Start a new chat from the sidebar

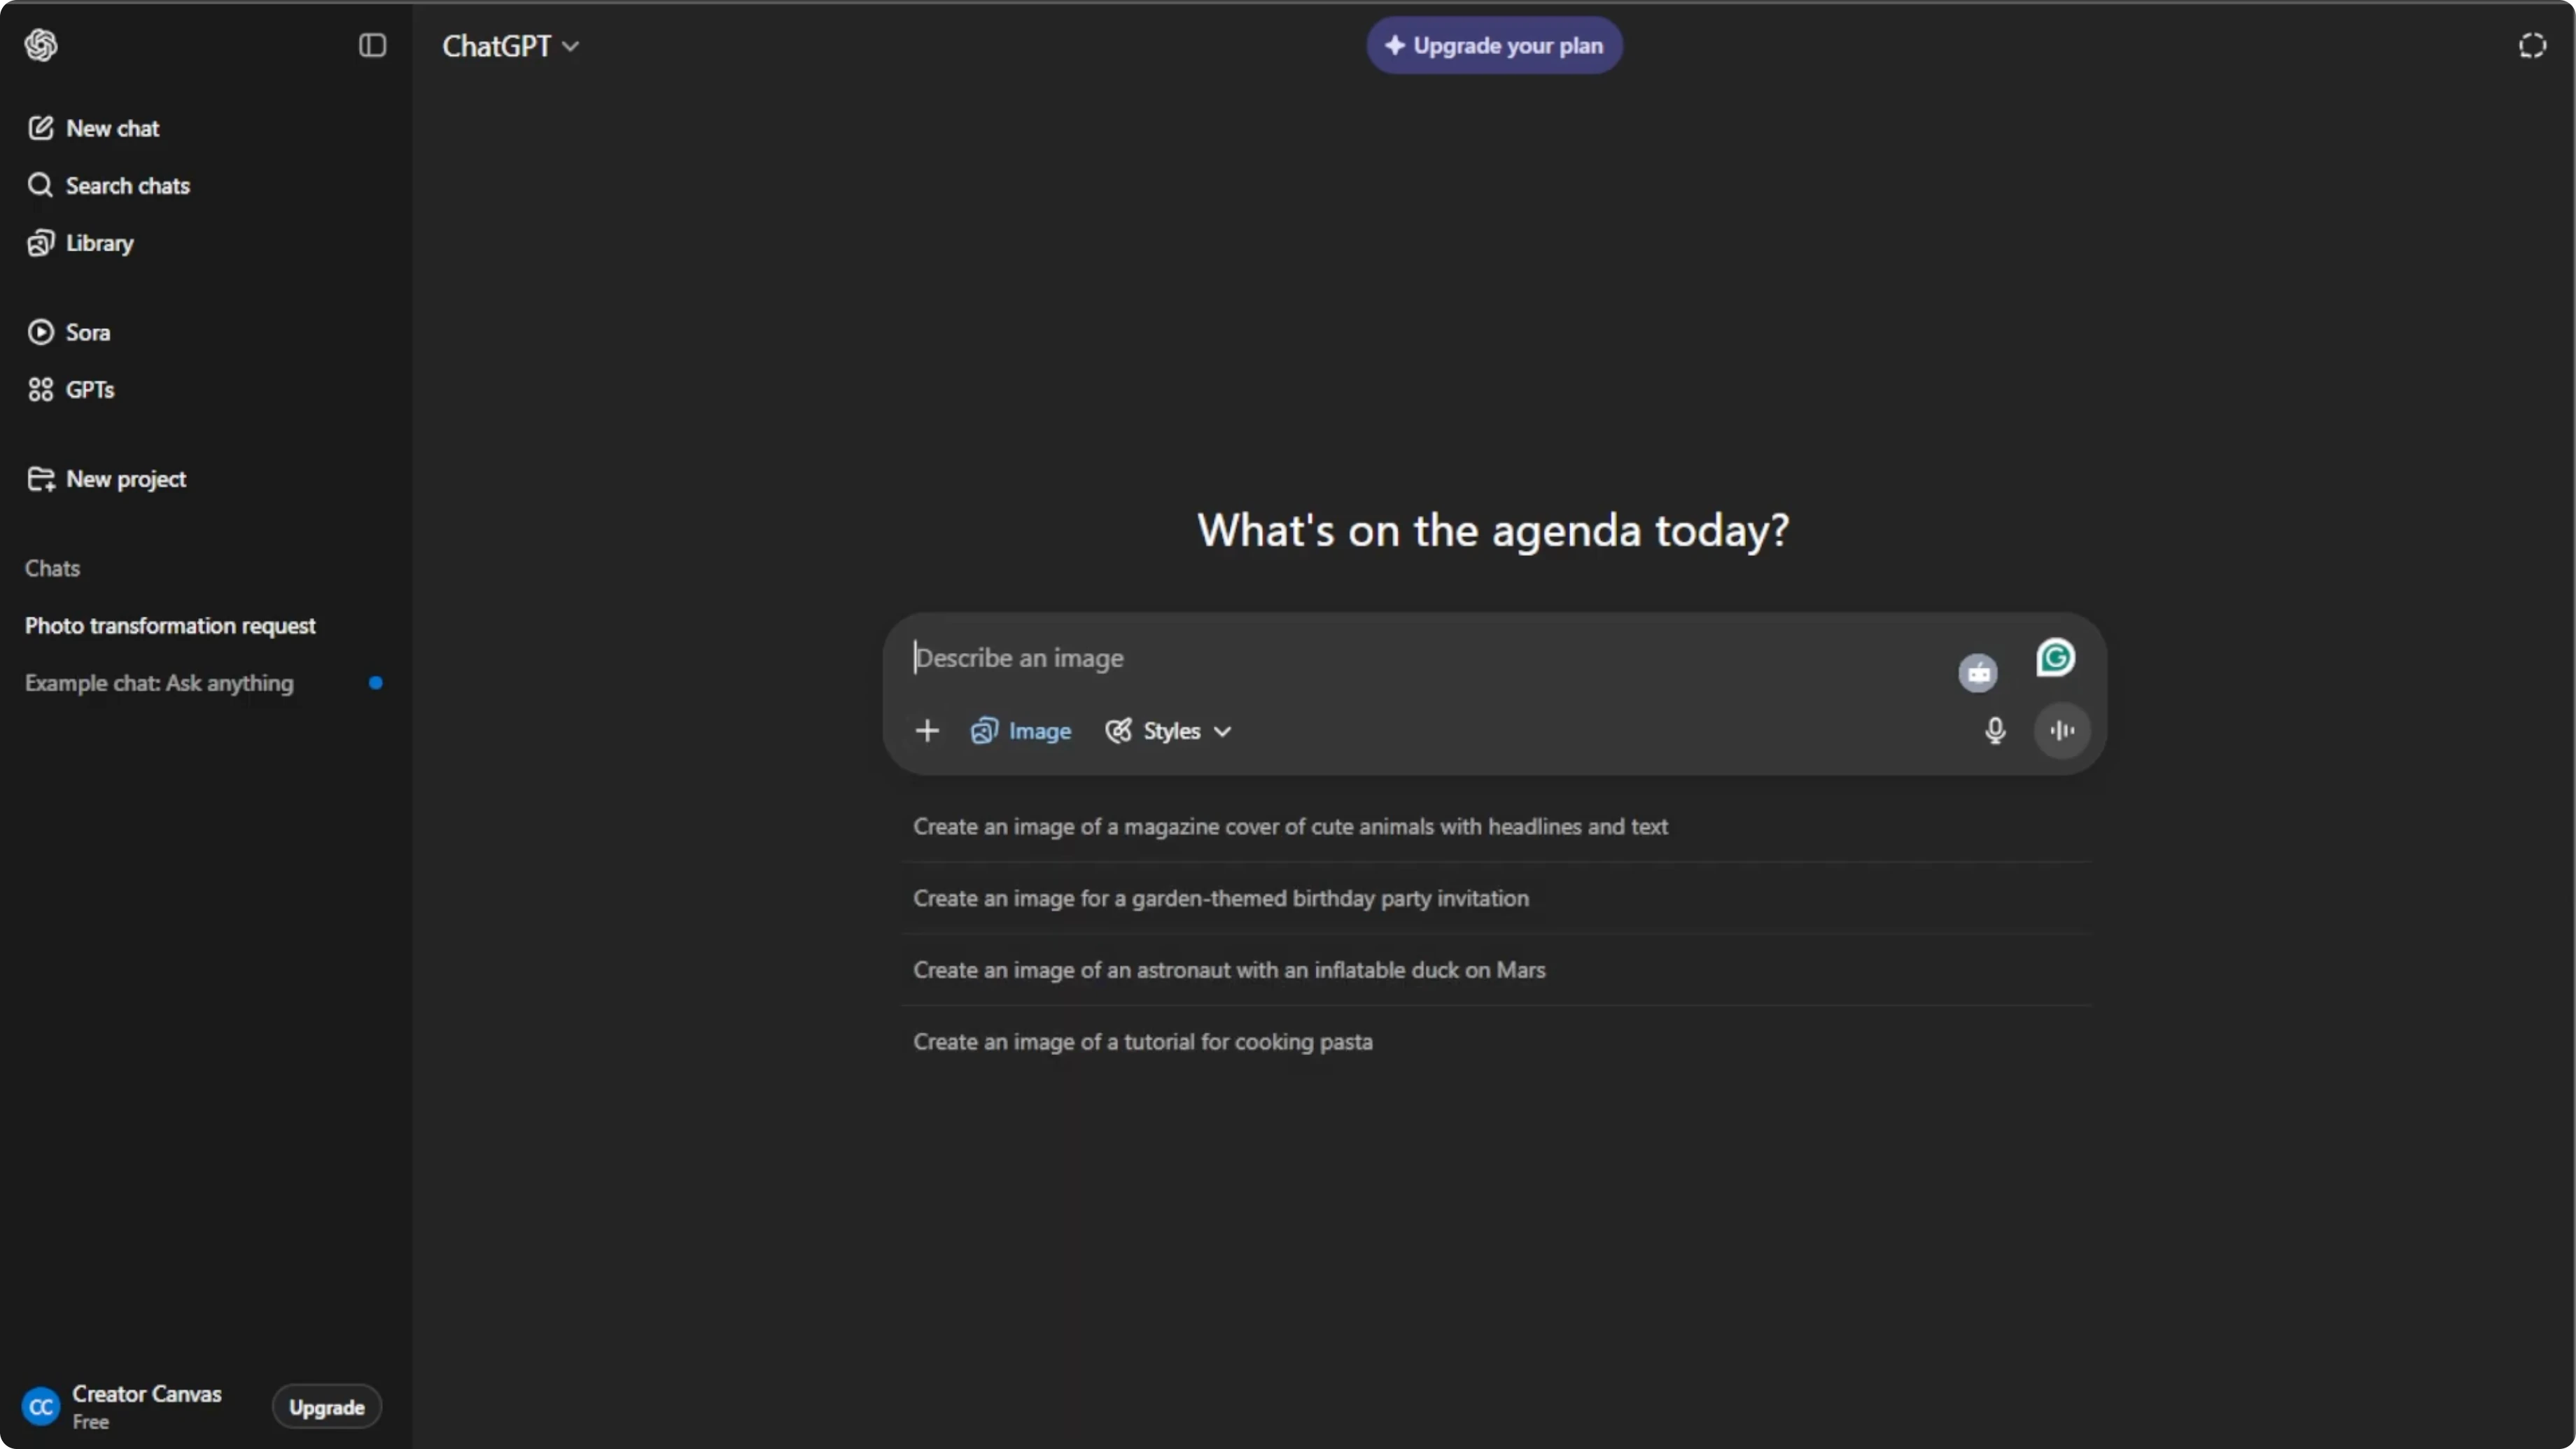pos(205,128)
